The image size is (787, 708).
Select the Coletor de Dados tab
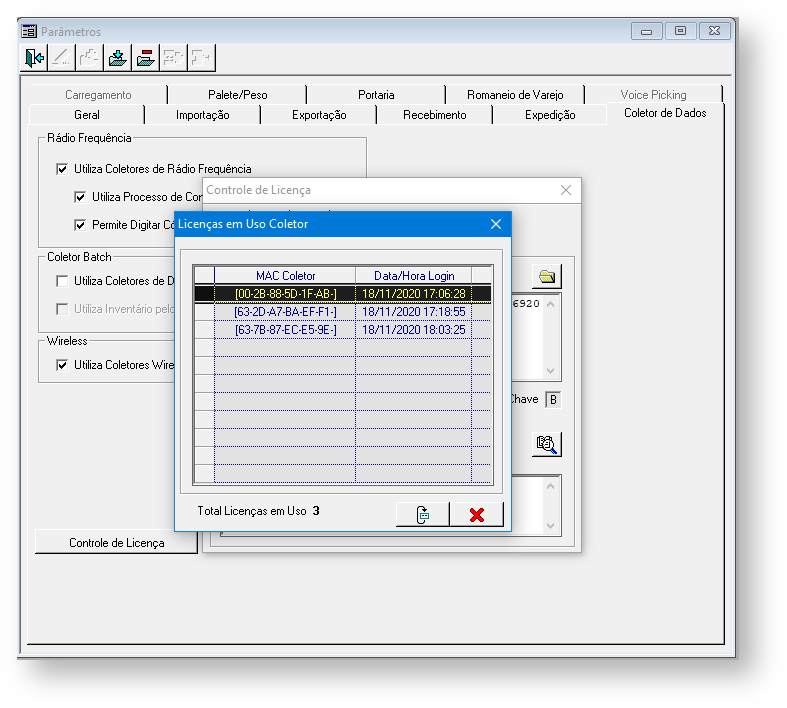coord(665,113)
